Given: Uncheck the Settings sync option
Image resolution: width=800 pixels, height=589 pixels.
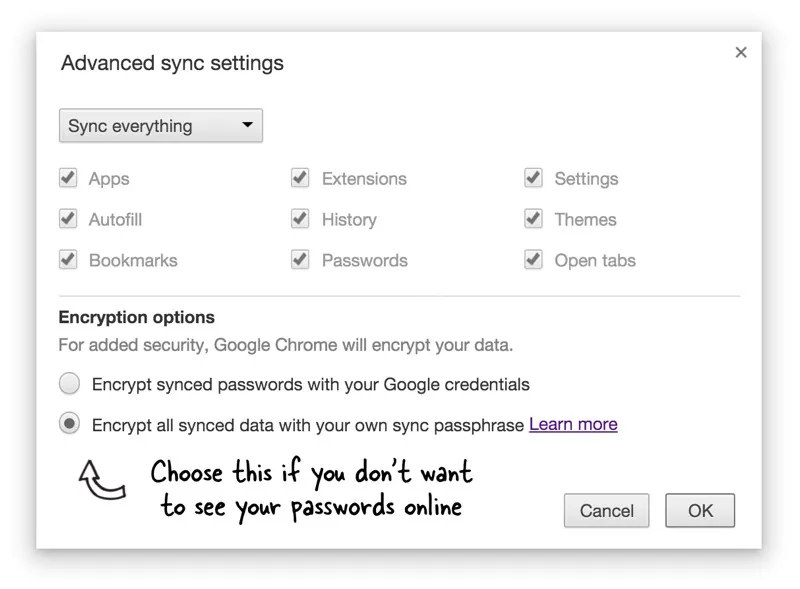Looking at the screenshot, I should pos(533,178).
